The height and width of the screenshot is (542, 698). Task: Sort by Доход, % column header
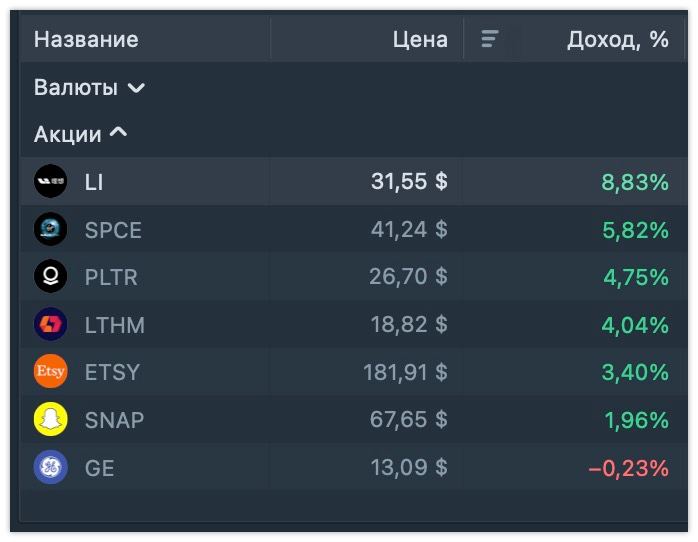618,40
